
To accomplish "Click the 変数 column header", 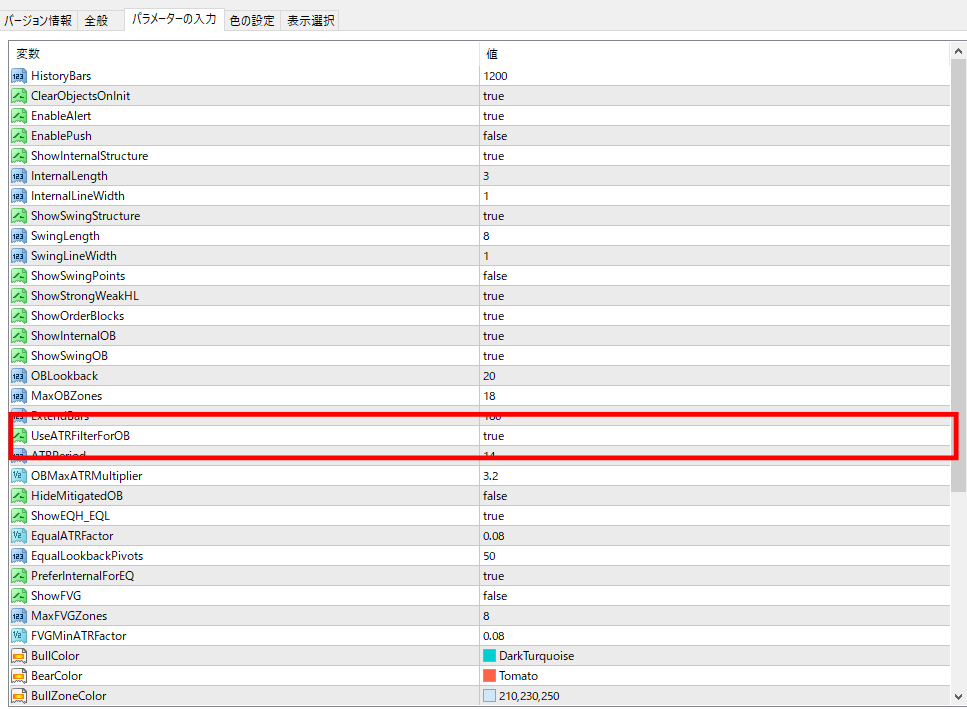I will point(28,54).
